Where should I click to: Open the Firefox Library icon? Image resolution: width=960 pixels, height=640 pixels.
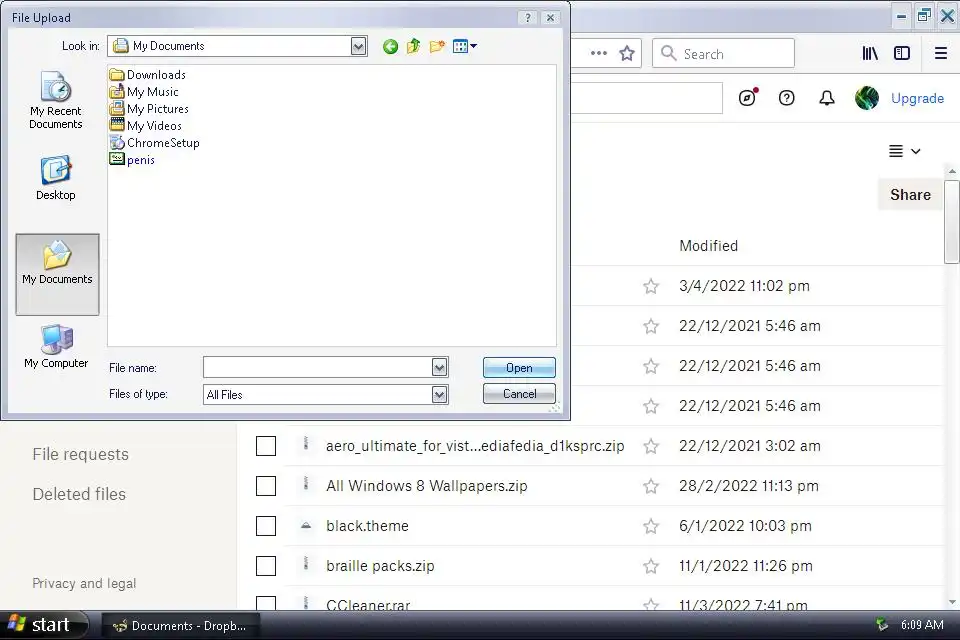(870, 53)
